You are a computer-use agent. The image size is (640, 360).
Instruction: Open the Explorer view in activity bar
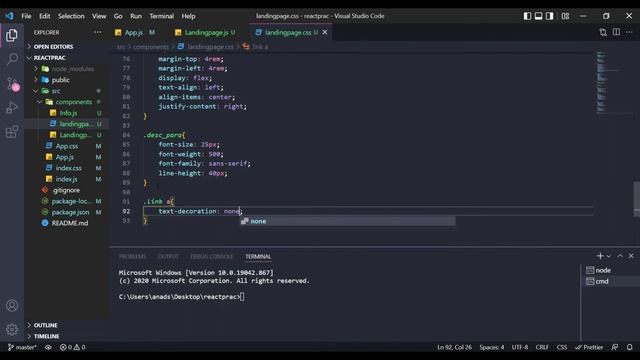click(x=12, y=35)
